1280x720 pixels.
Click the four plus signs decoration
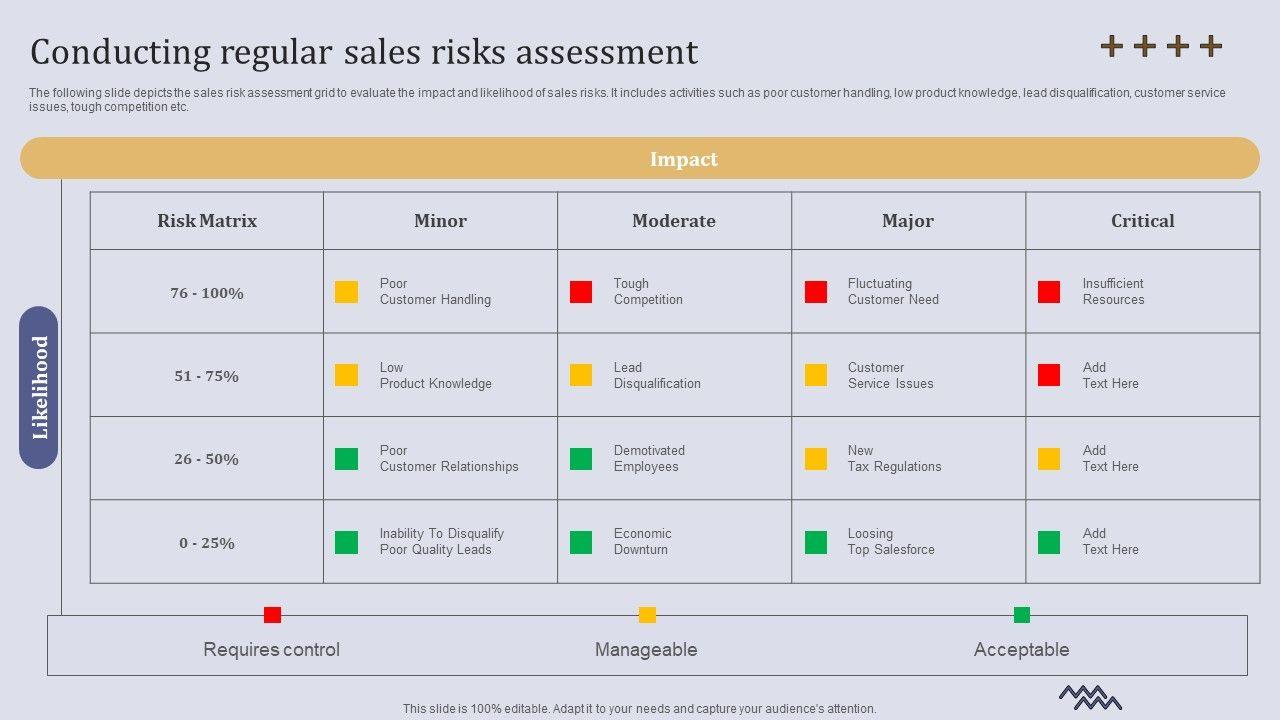pos(1161,46)
